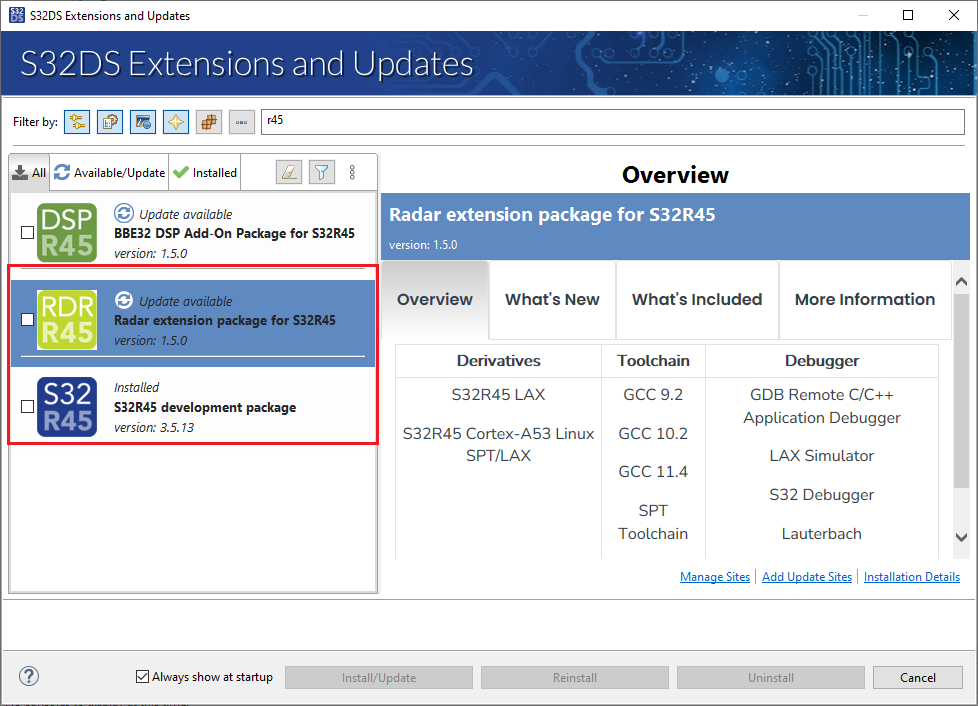Viewport: 978px width, 706px height.
Task: Select the DSP R45 package icon
Action: 66,232
